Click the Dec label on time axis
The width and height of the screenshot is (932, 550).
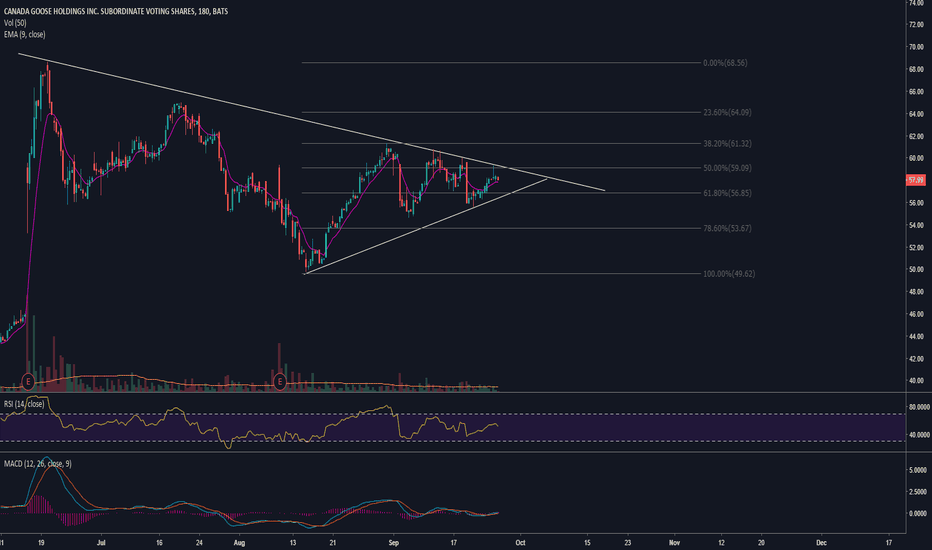[821, 543]
